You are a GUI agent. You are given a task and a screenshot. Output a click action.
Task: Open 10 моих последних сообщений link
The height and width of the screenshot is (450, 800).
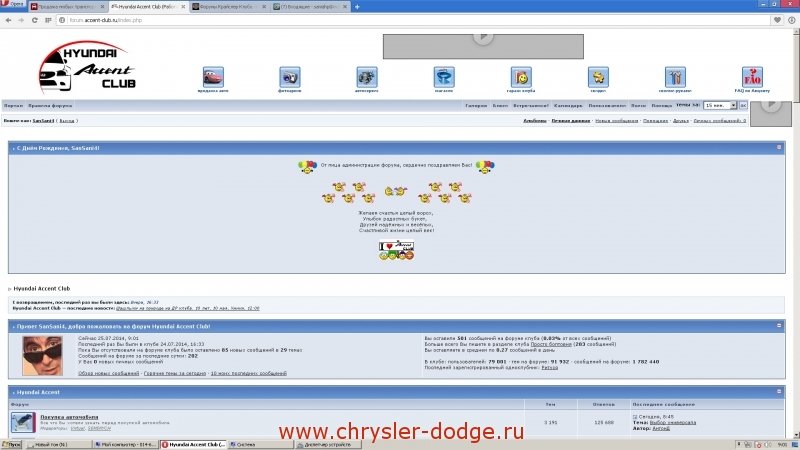(248, 373)
